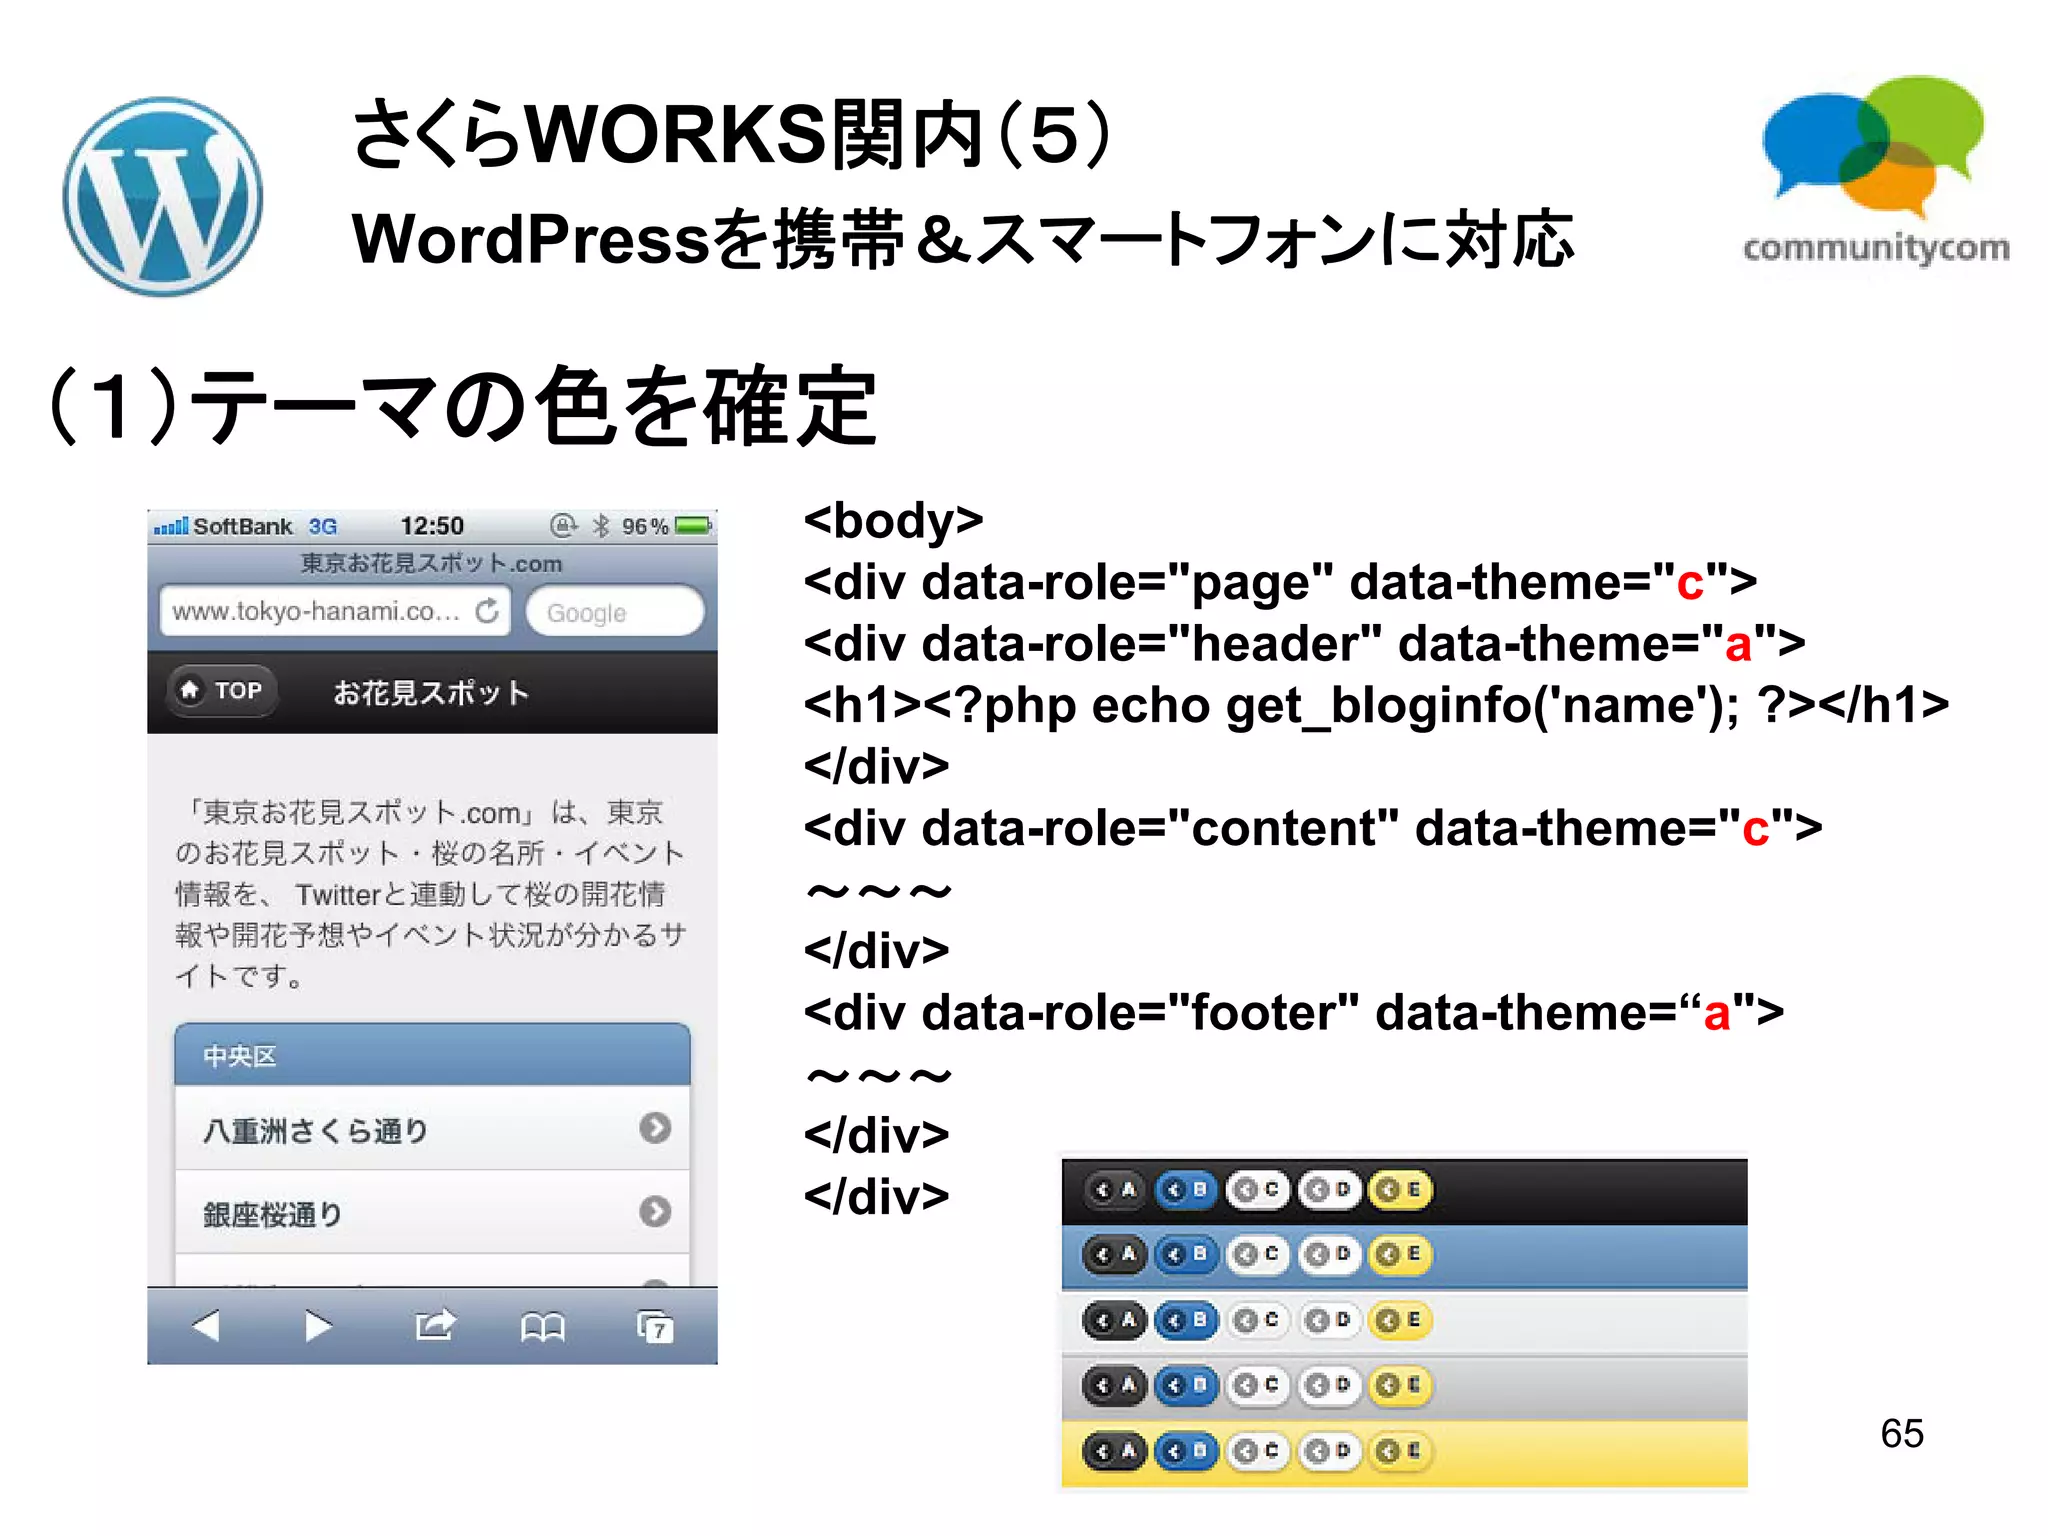Viewport: 2048px width, 1536px height.
Task: Tap the Safari back arrow
Action: [206, 1326]
